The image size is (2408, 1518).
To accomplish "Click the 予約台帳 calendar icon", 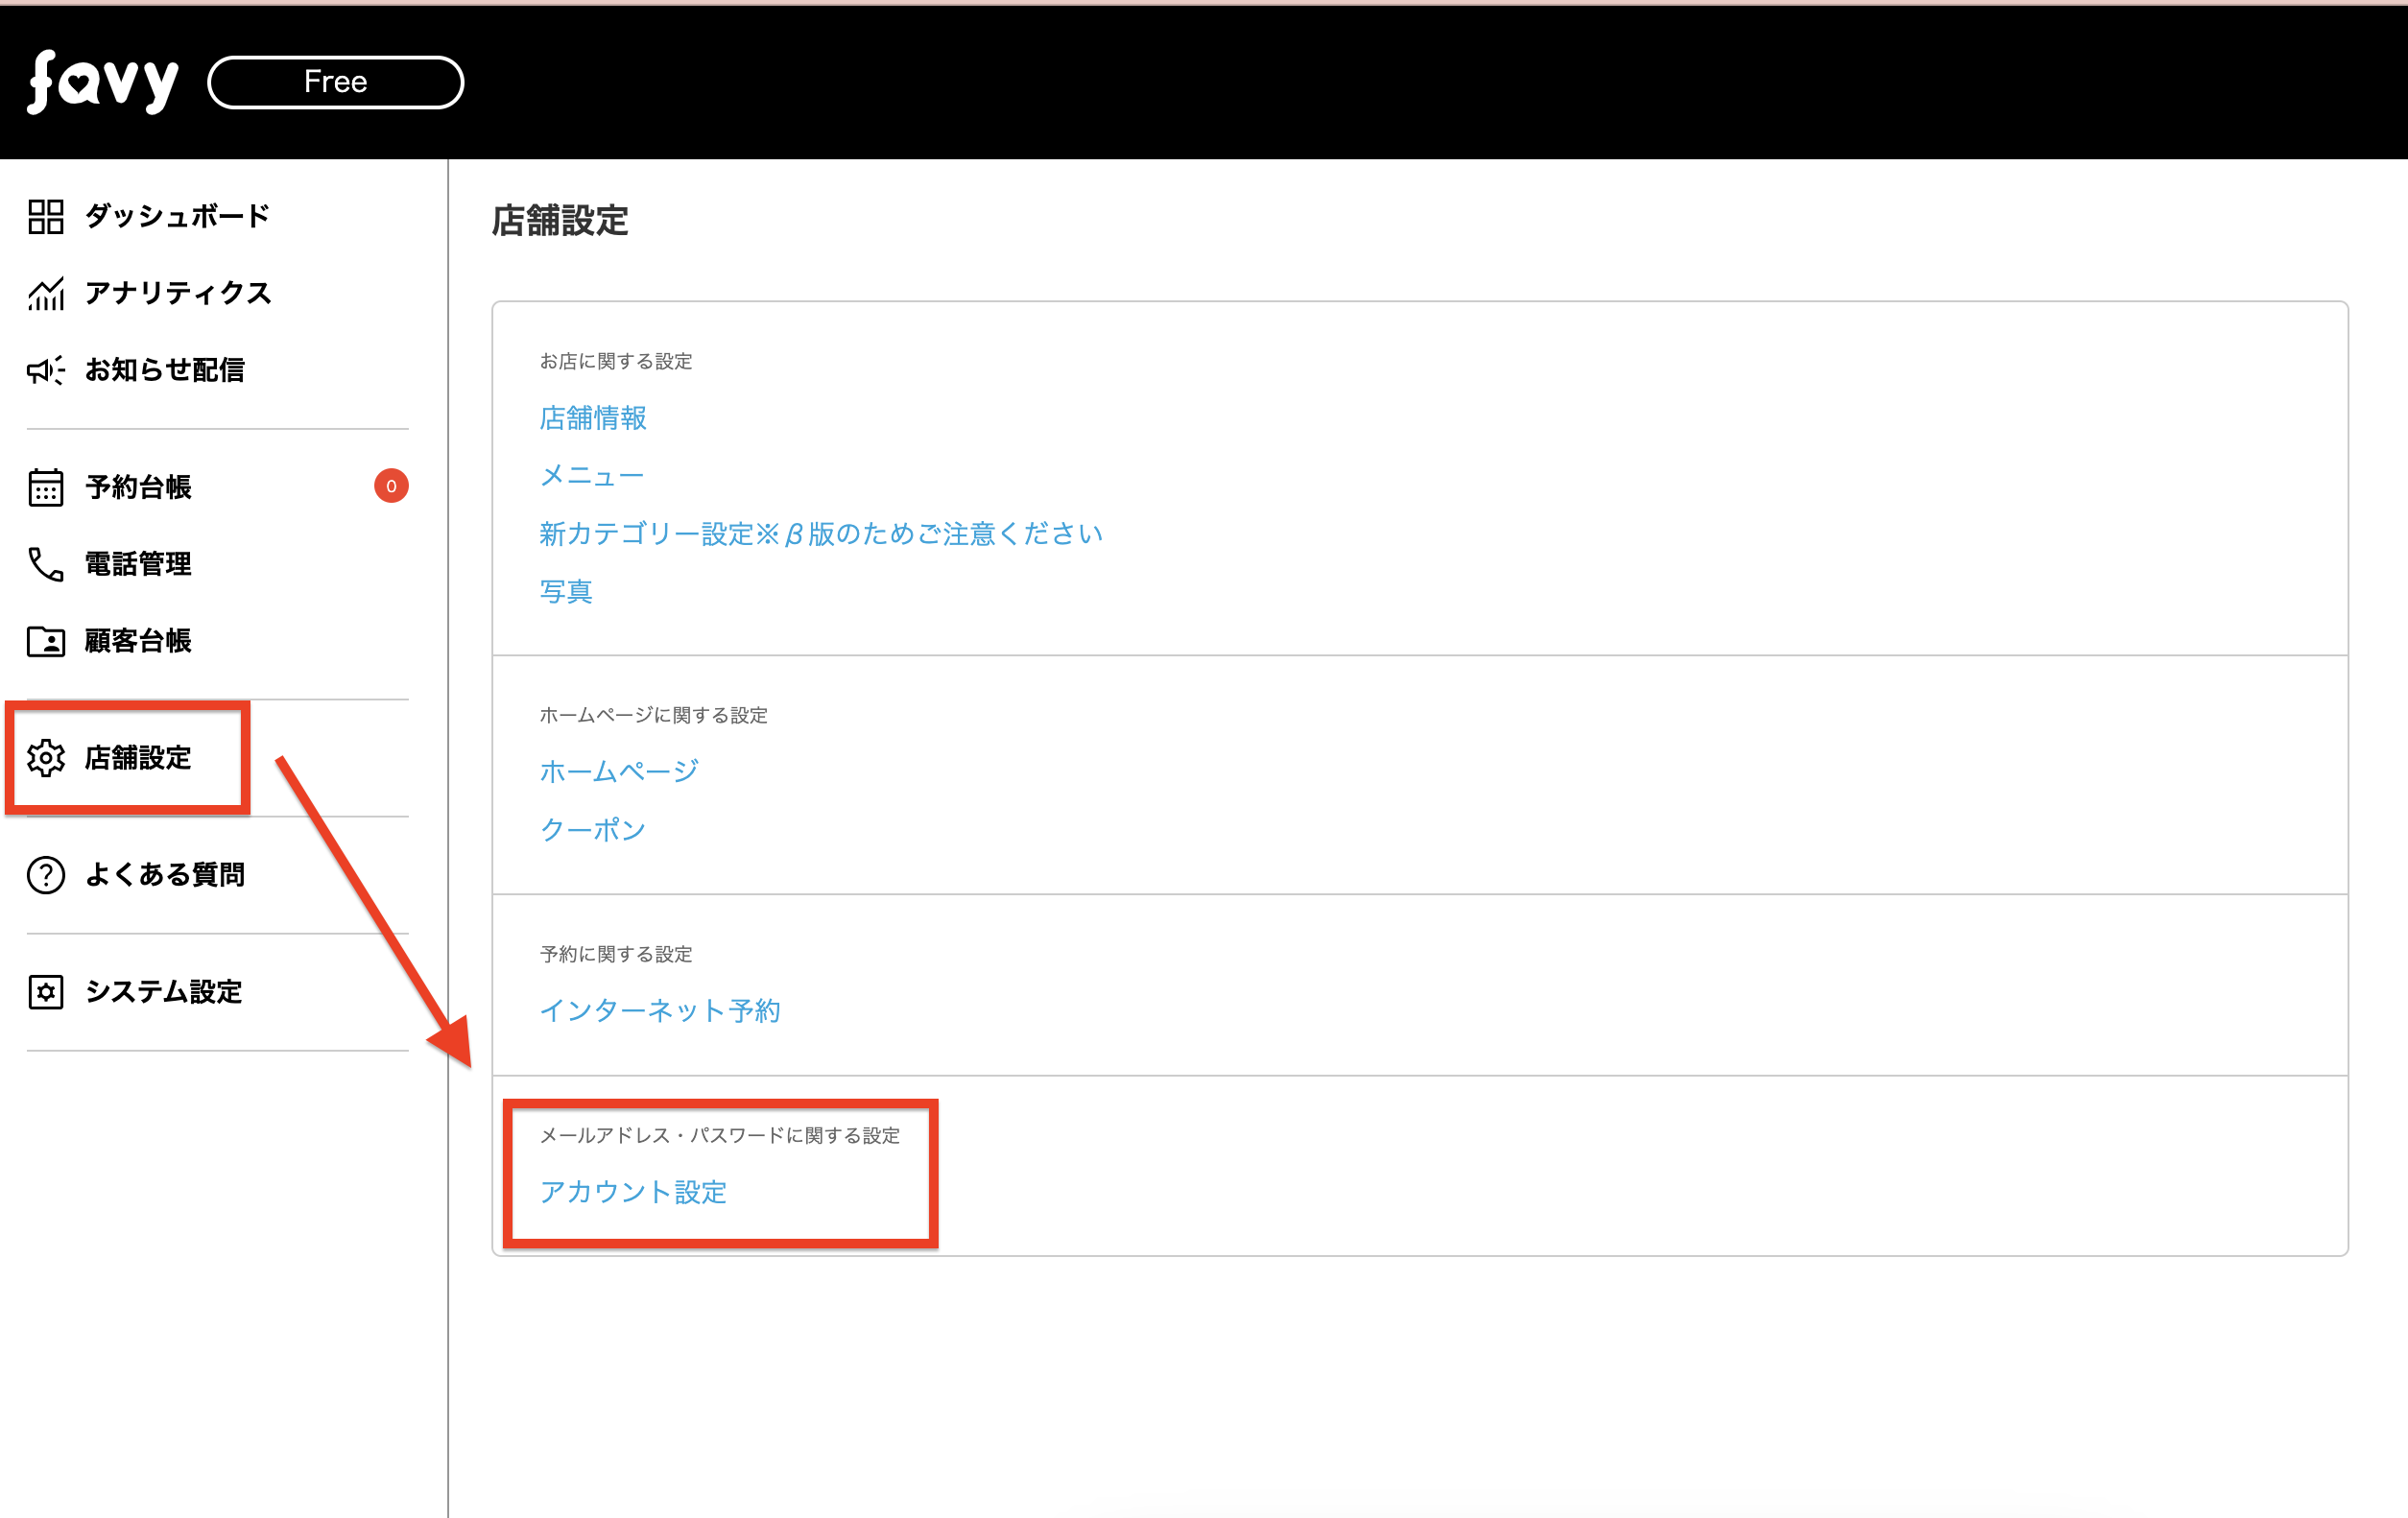I will [x=46, y=487].
